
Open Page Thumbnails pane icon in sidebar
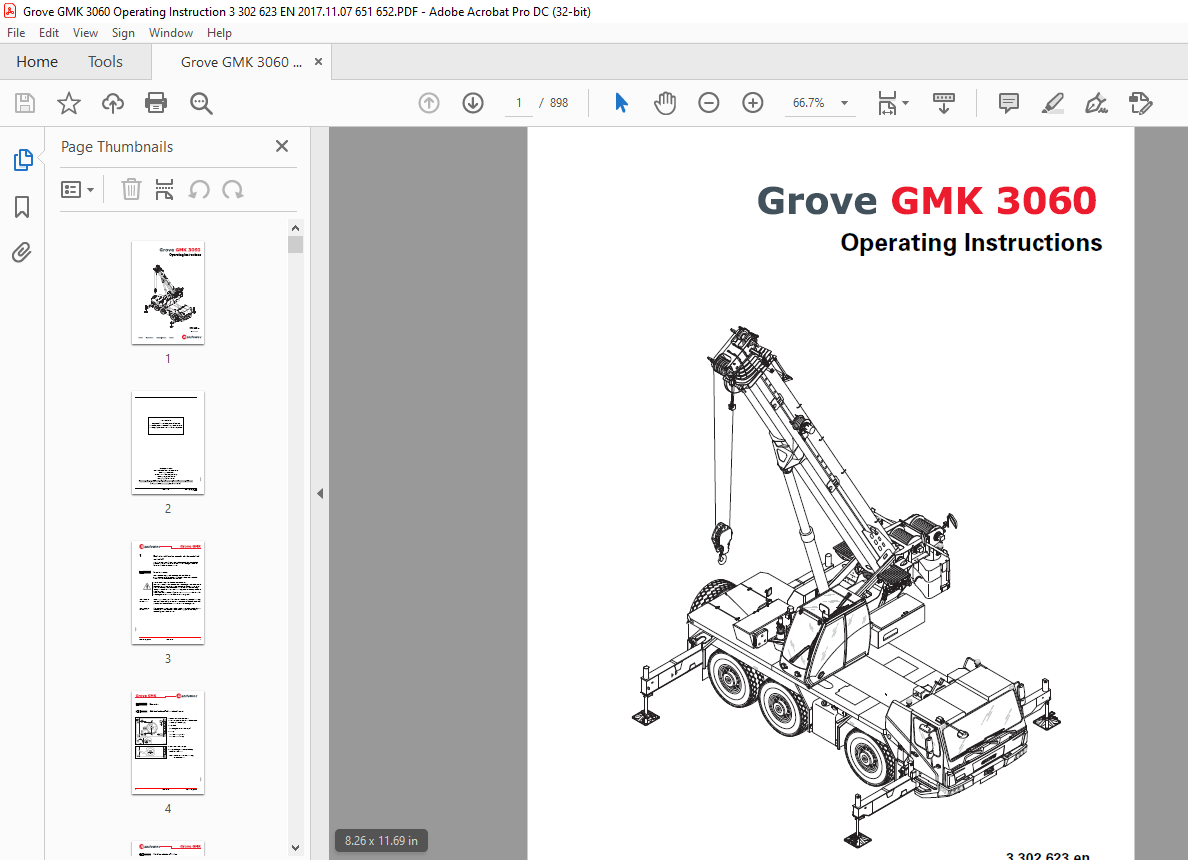tap(23, 160)
